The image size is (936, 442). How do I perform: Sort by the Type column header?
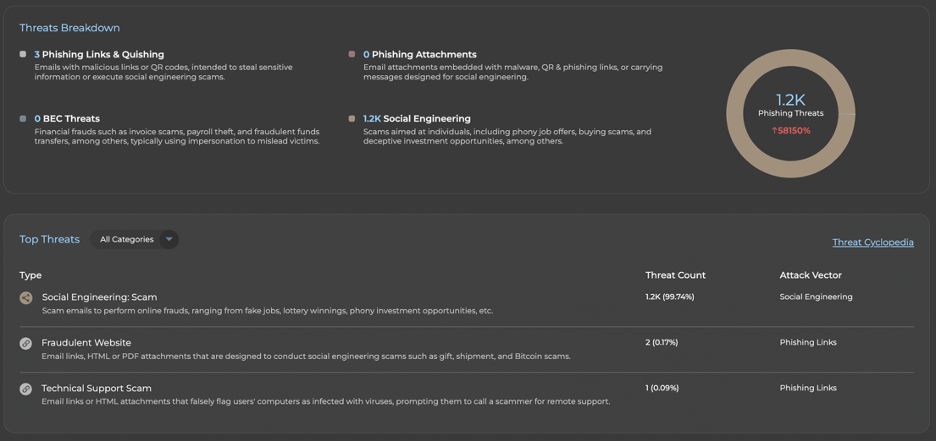coord(30,275)
